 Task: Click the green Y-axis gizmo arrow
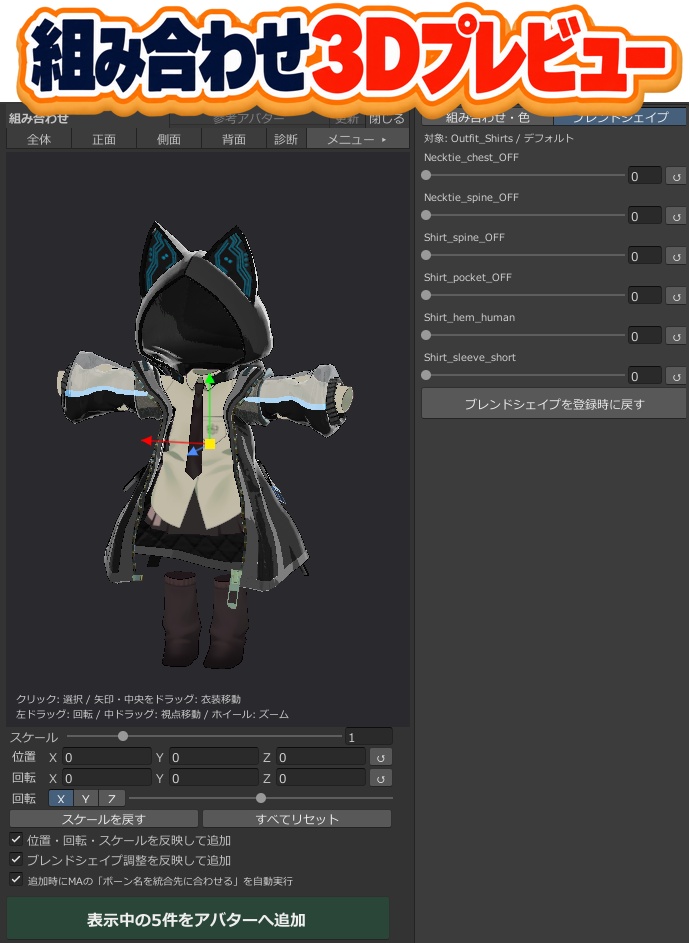pos(209,379)
